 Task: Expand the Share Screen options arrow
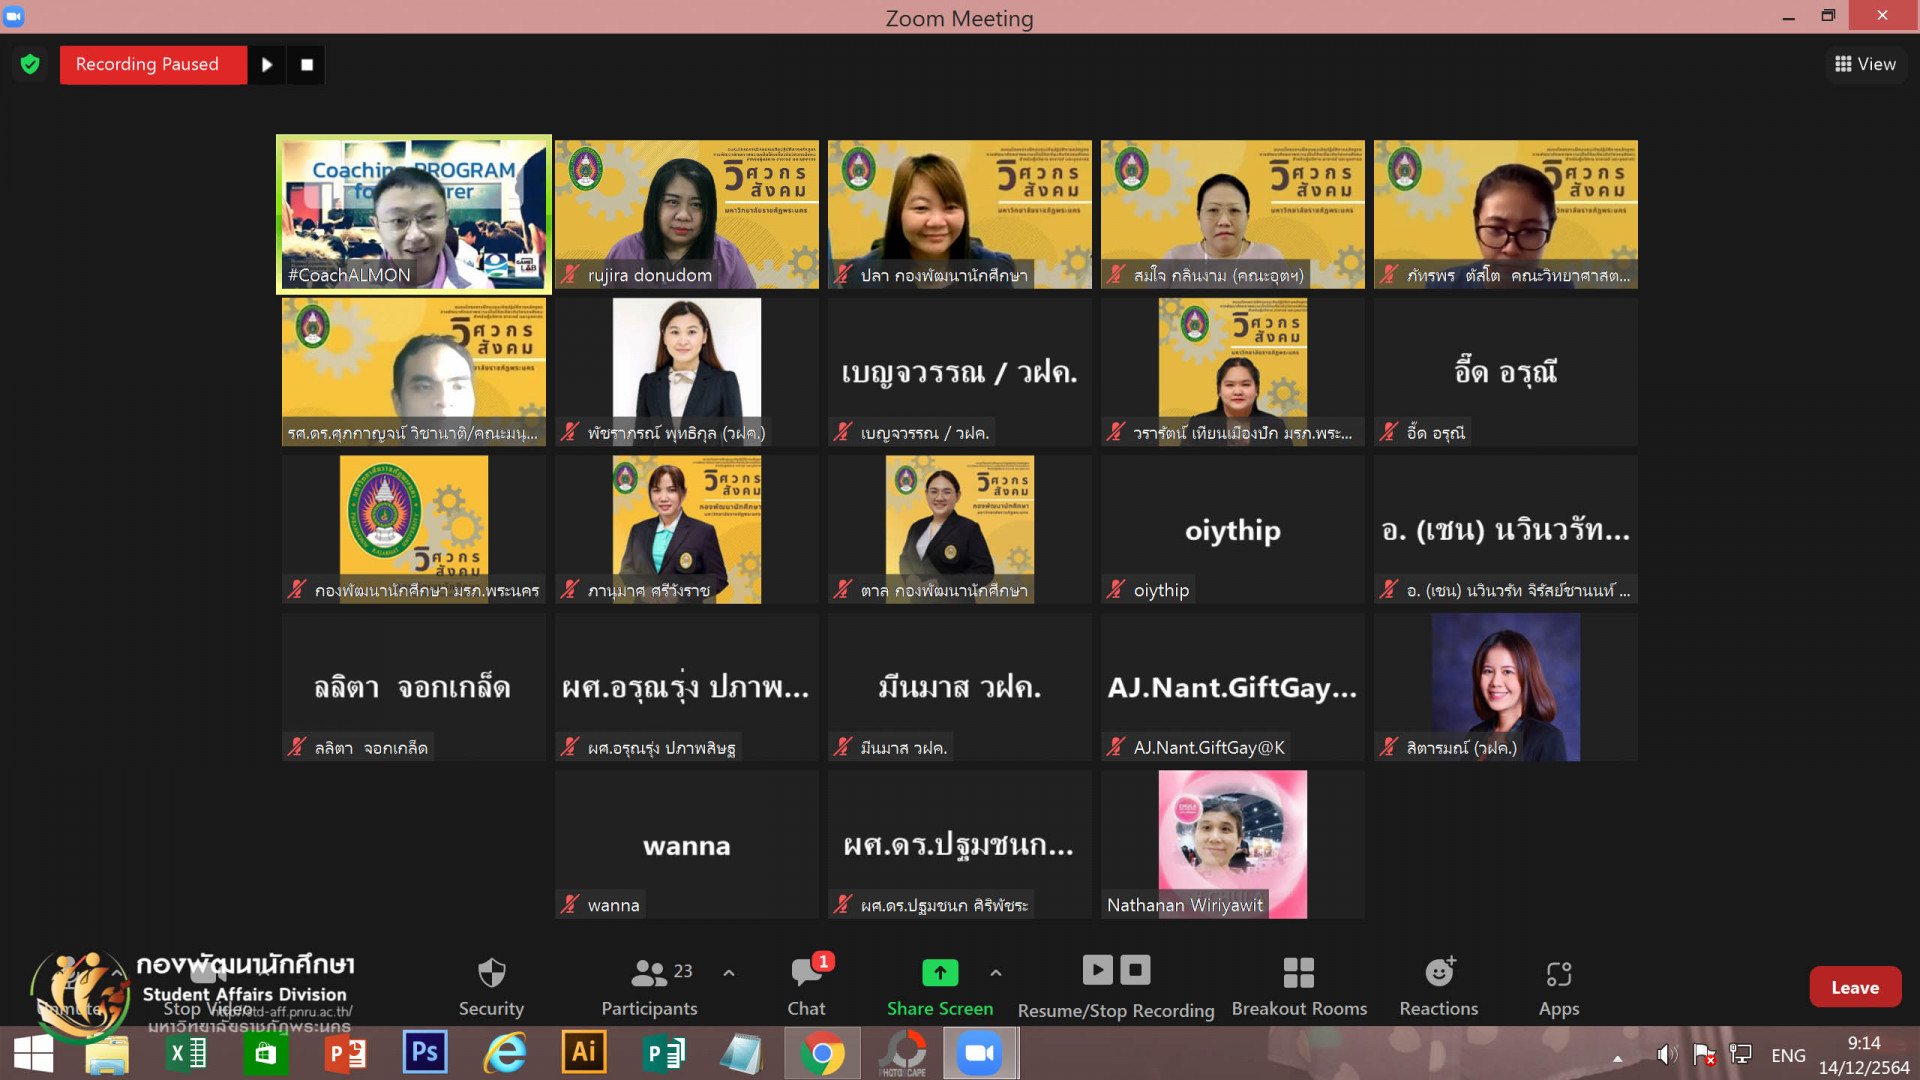point(996,972)
